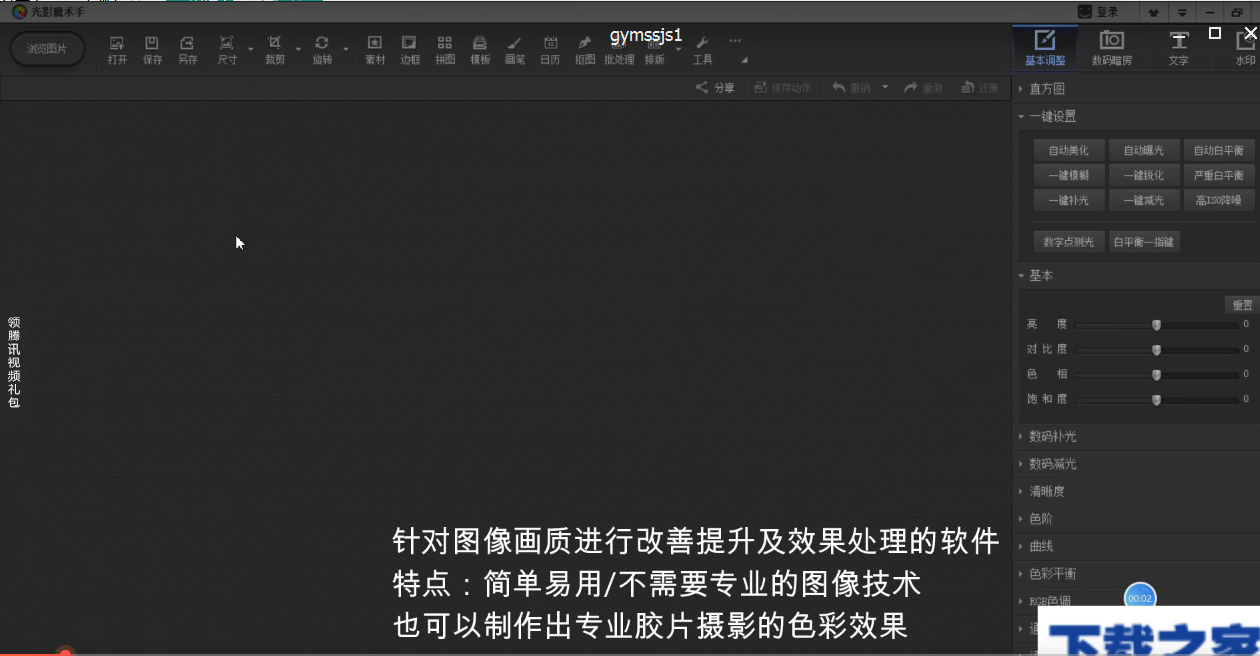Click the 浏览图片 (Browse Images) button
Screen dimensions: 1260x656
point(47,47)
